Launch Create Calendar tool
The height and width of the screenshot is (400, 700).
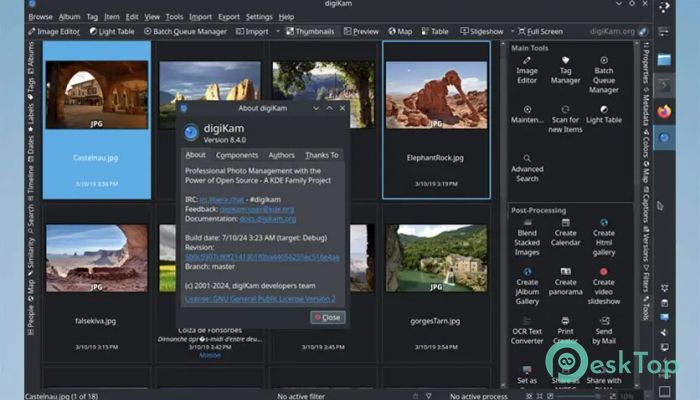565,233
